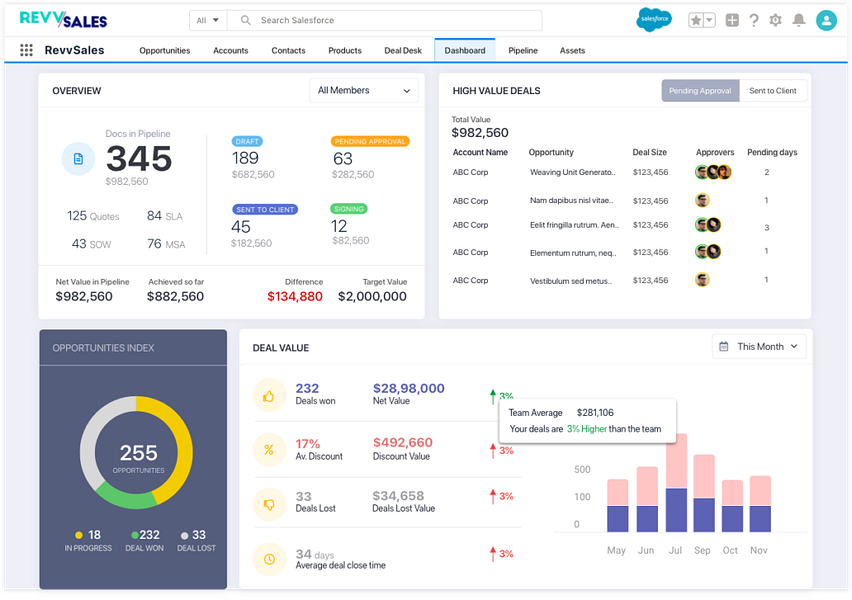Screen dimensions: 852x600
Task: Click the SIGNING status badge
Action: click(349, 209)
